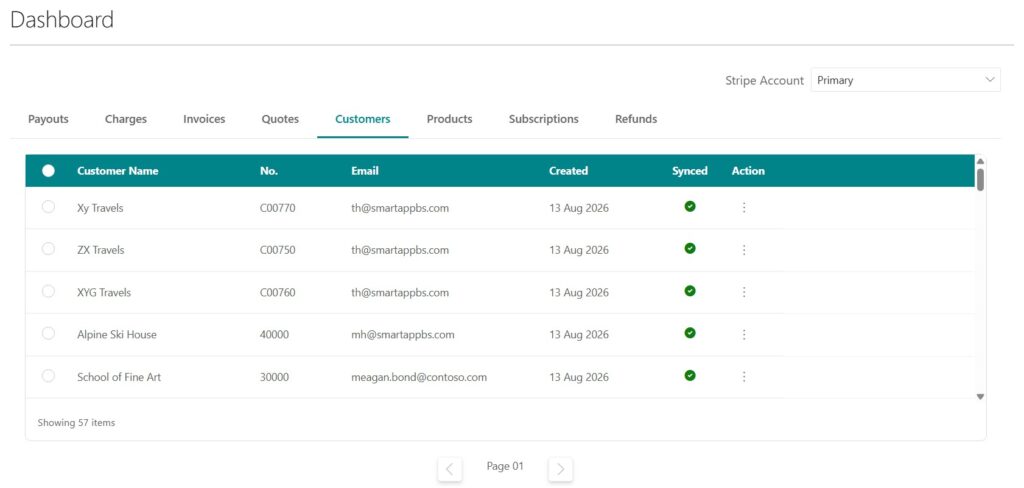Open action menu for School of Fine Art
This screenshot has height=488, width=1024.
pos(744,377)
